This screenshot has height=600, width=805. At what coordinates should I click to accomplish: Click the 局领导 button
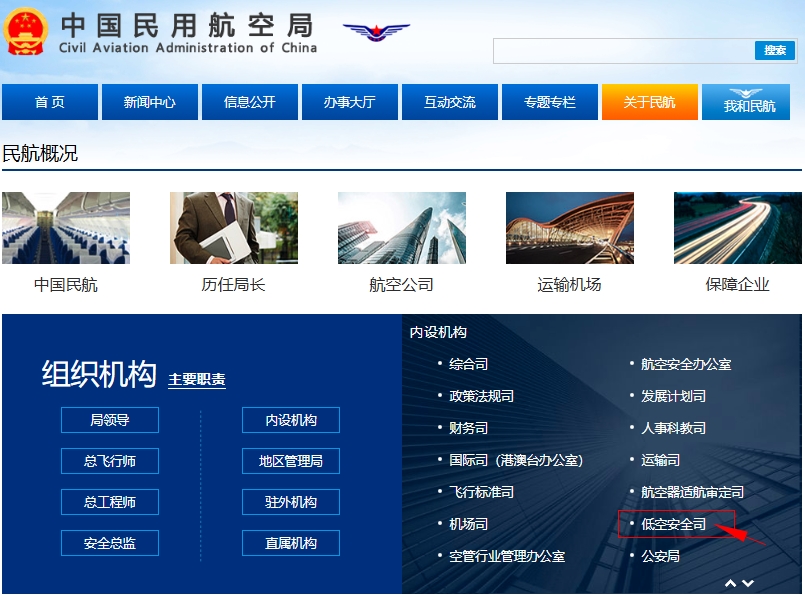[x=110, y=420]
